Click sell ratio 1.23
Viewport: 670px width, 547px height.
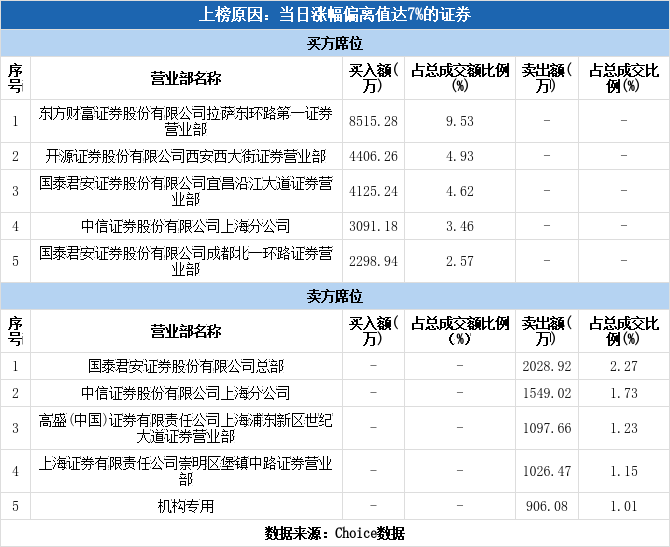[x=624, y=429]
